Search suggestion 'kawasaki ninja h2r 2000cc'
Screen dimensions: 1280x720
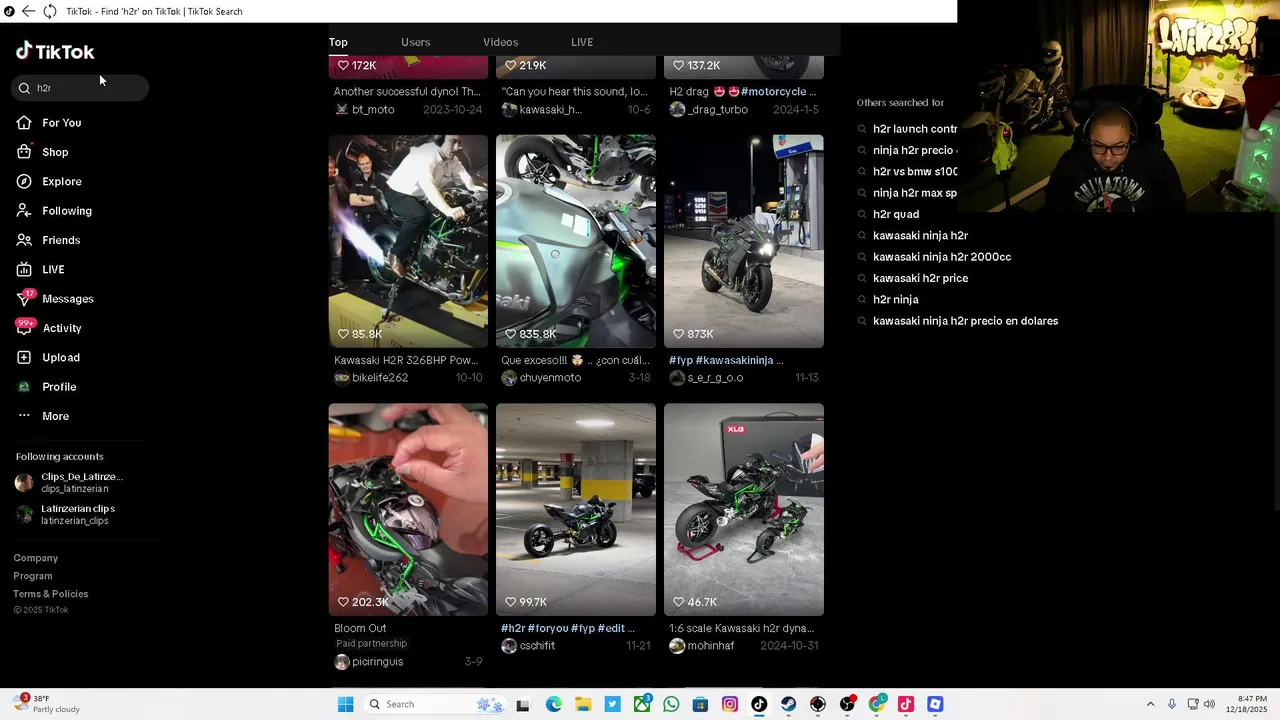[942, 257]
